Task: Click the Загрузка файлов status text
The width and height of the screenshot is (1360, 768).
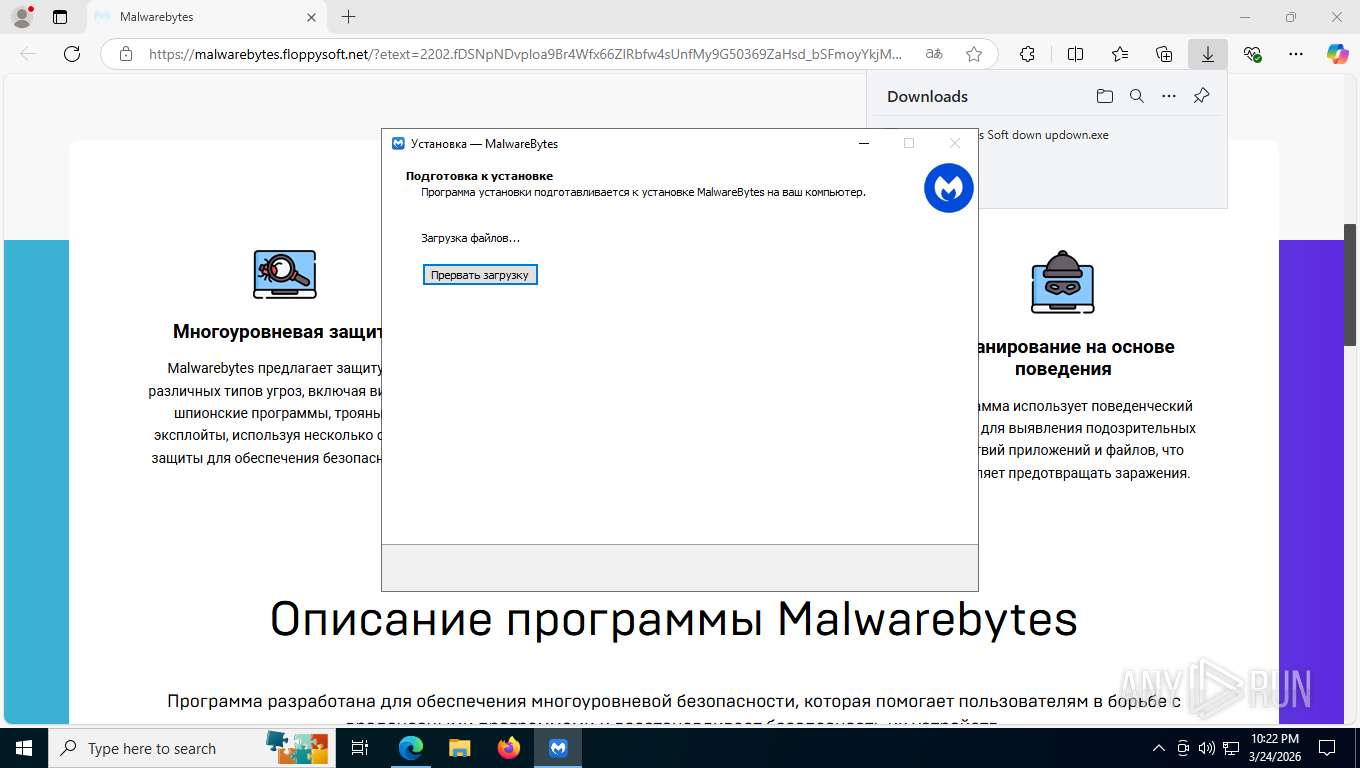Action: coord(471,238)
